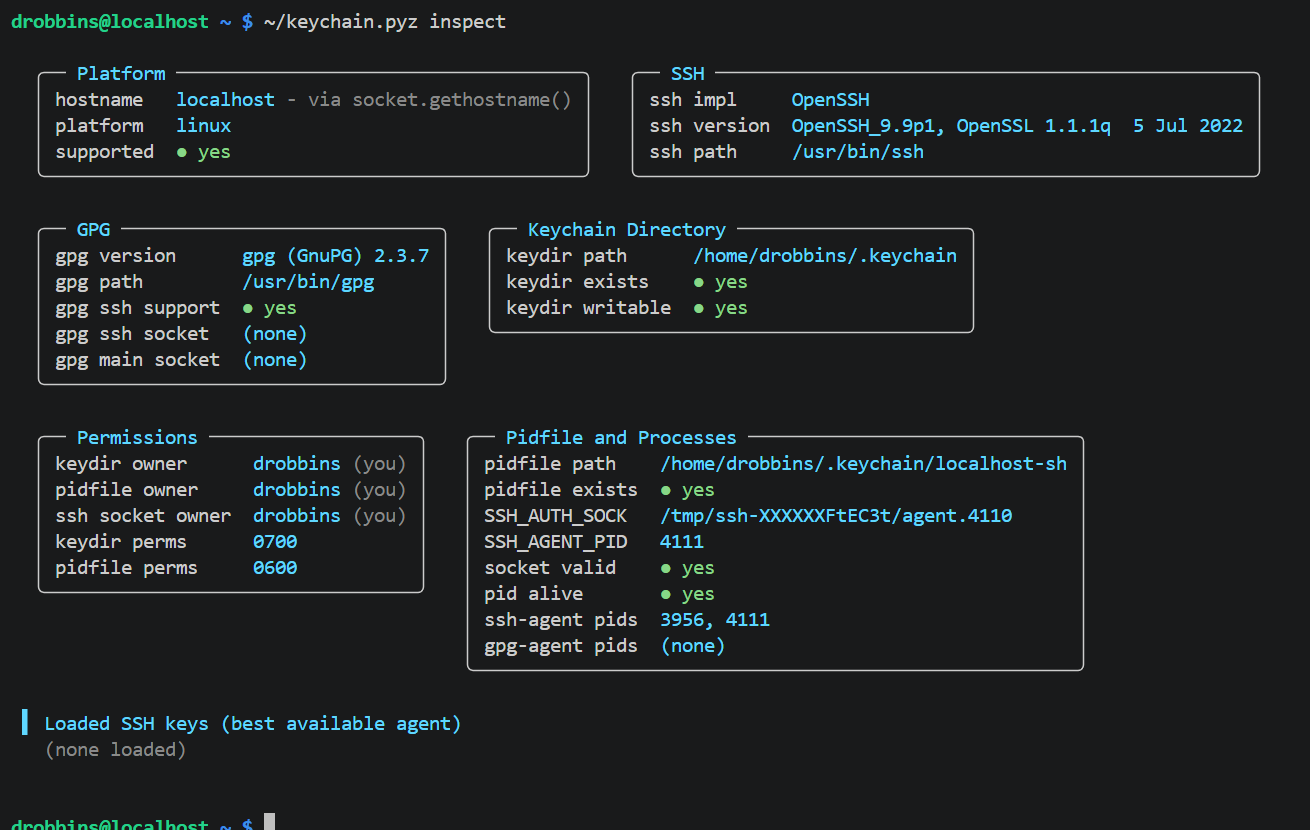Click the "socket valid" yes value

click(688, 568)
